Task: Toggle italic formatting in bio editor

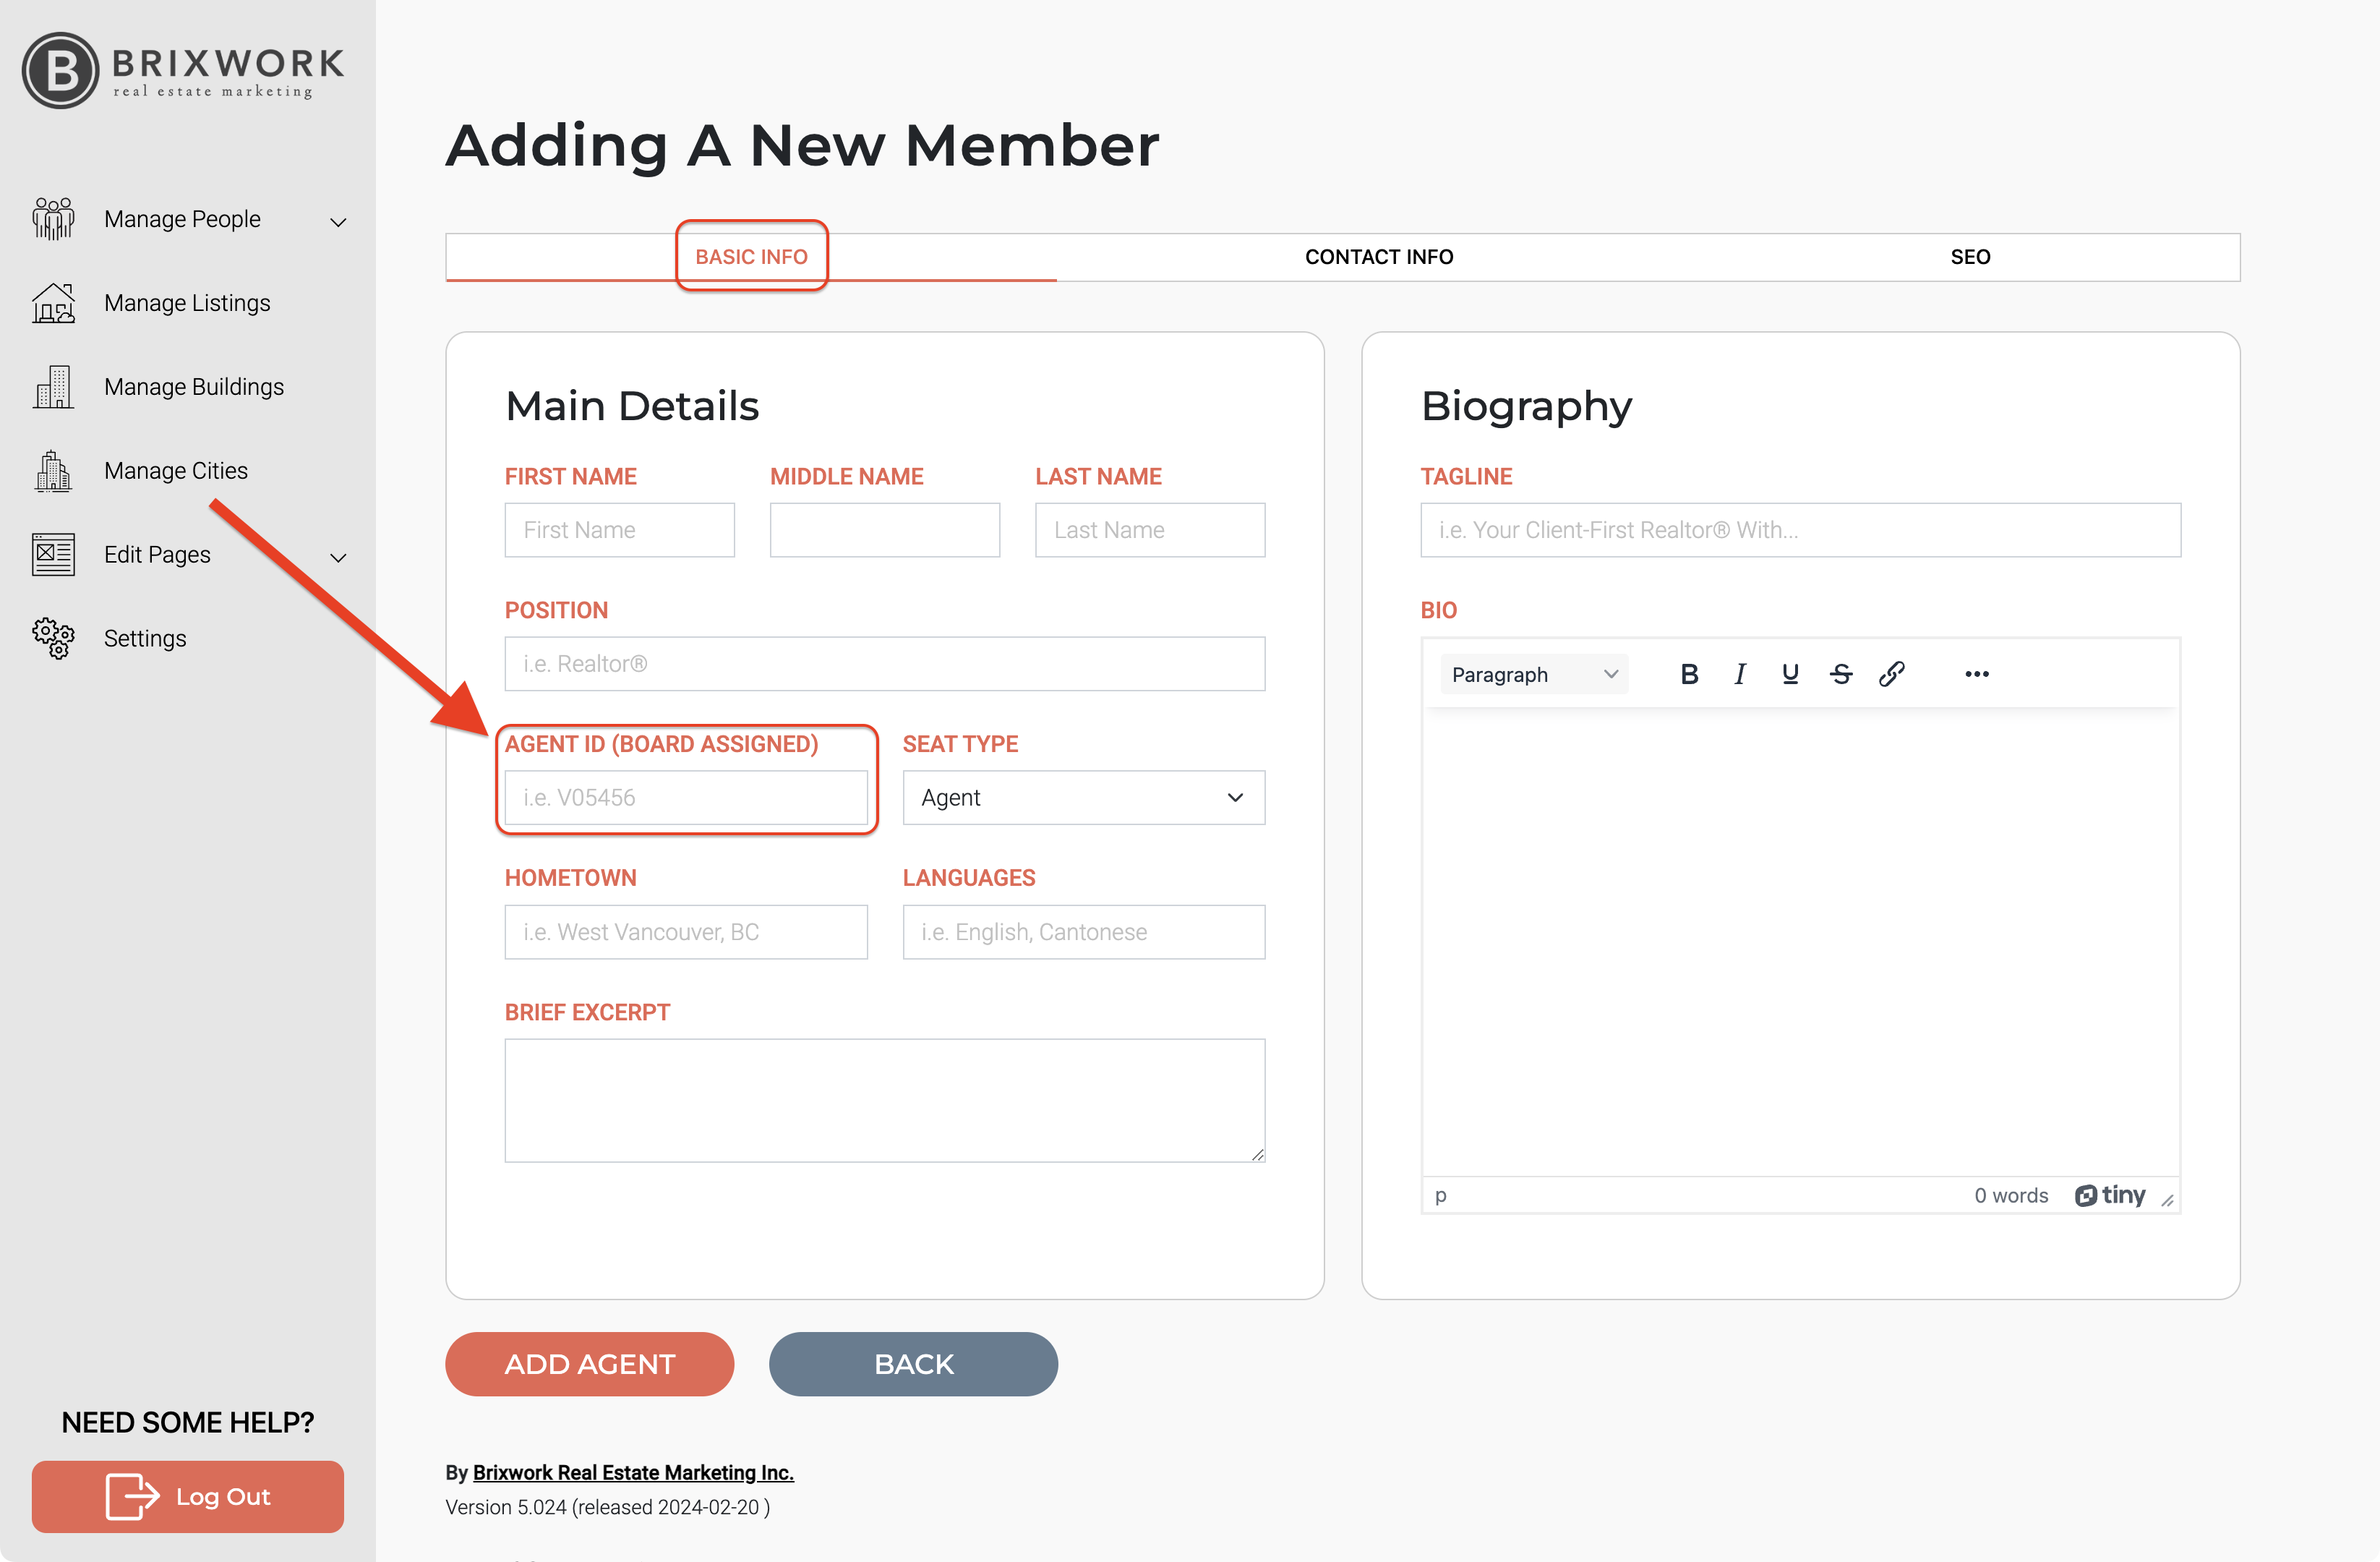Action: 1740,674
